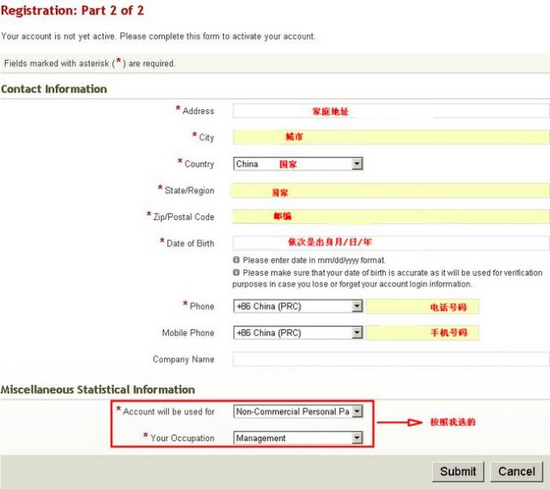Expand the Mobile Phone country code dropdown
550x489 pixels.
298,333
